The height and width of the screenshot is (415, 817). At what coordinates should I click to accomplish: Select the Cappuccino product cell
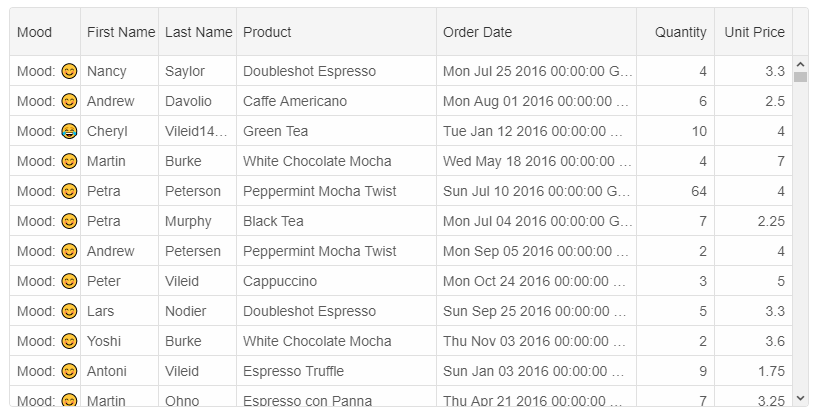pos(280,281)
